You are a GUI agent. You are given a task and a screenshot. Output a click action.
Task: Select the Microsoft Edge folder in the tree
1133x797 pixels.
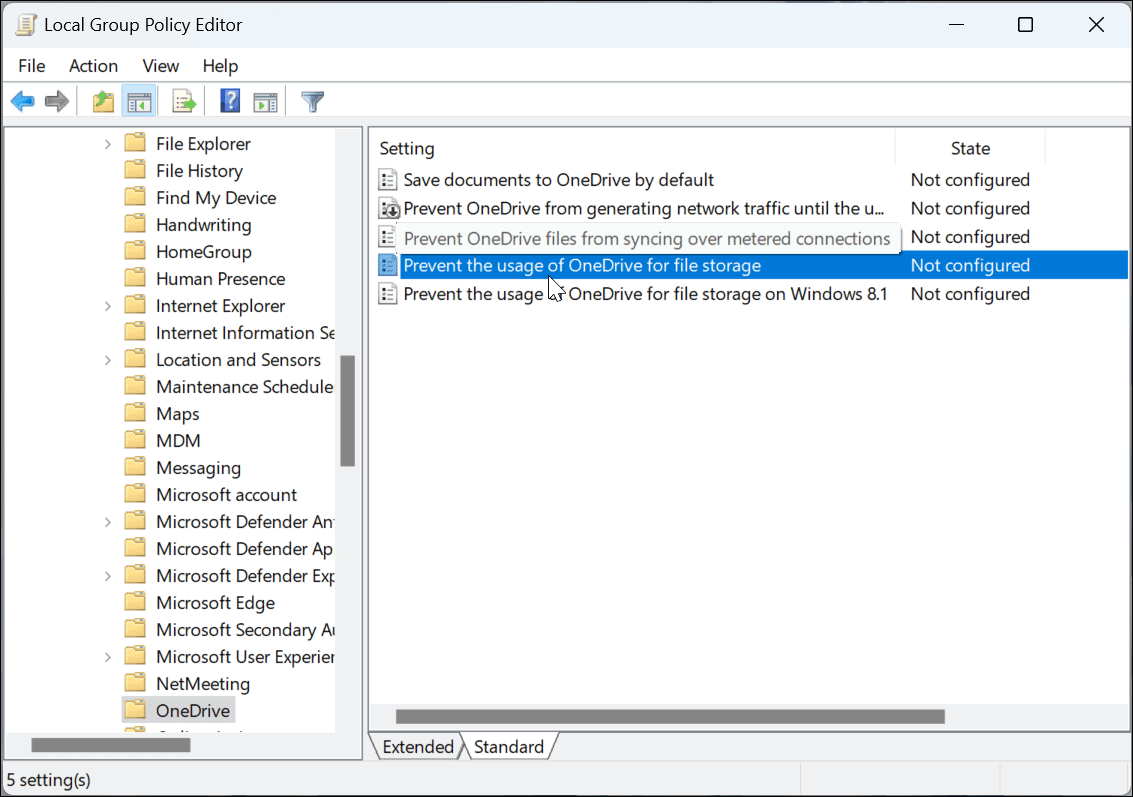point(215,603)
